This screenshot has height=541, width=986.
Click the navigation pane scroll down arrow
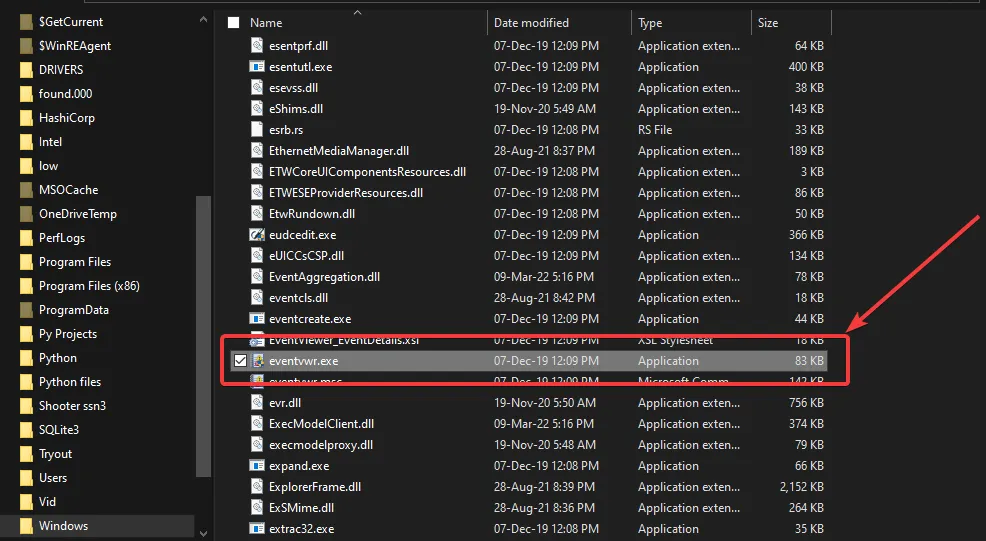point(204,533)
